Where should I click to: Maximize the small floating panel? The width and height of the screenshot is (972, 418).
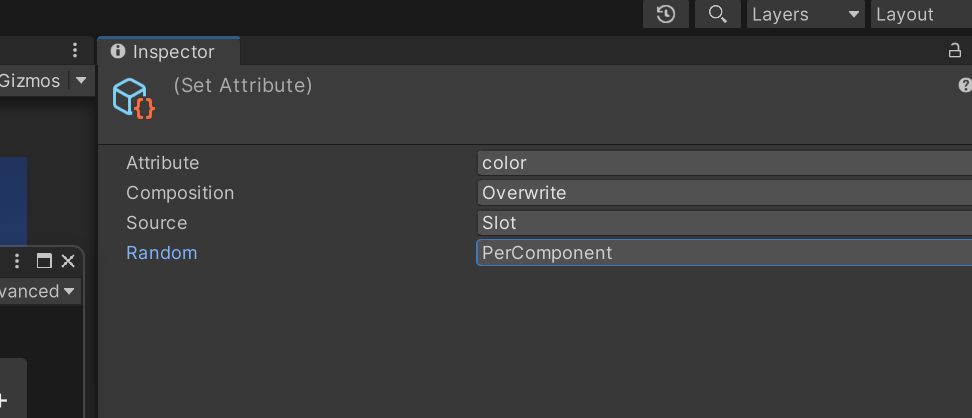[44, 261]
